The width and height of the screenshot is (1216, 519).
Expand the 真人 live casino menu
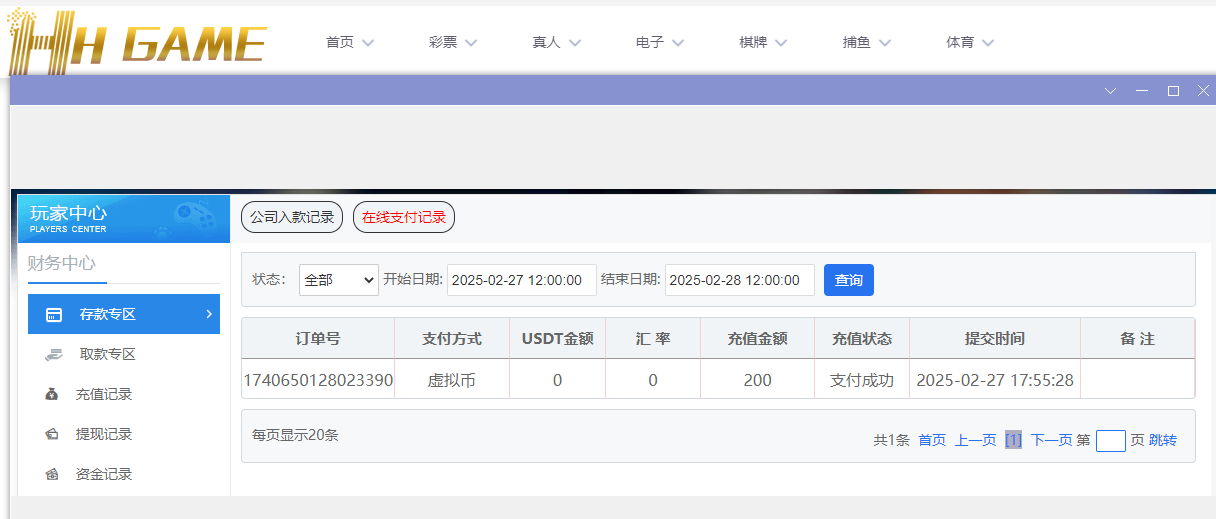point(556,43)
